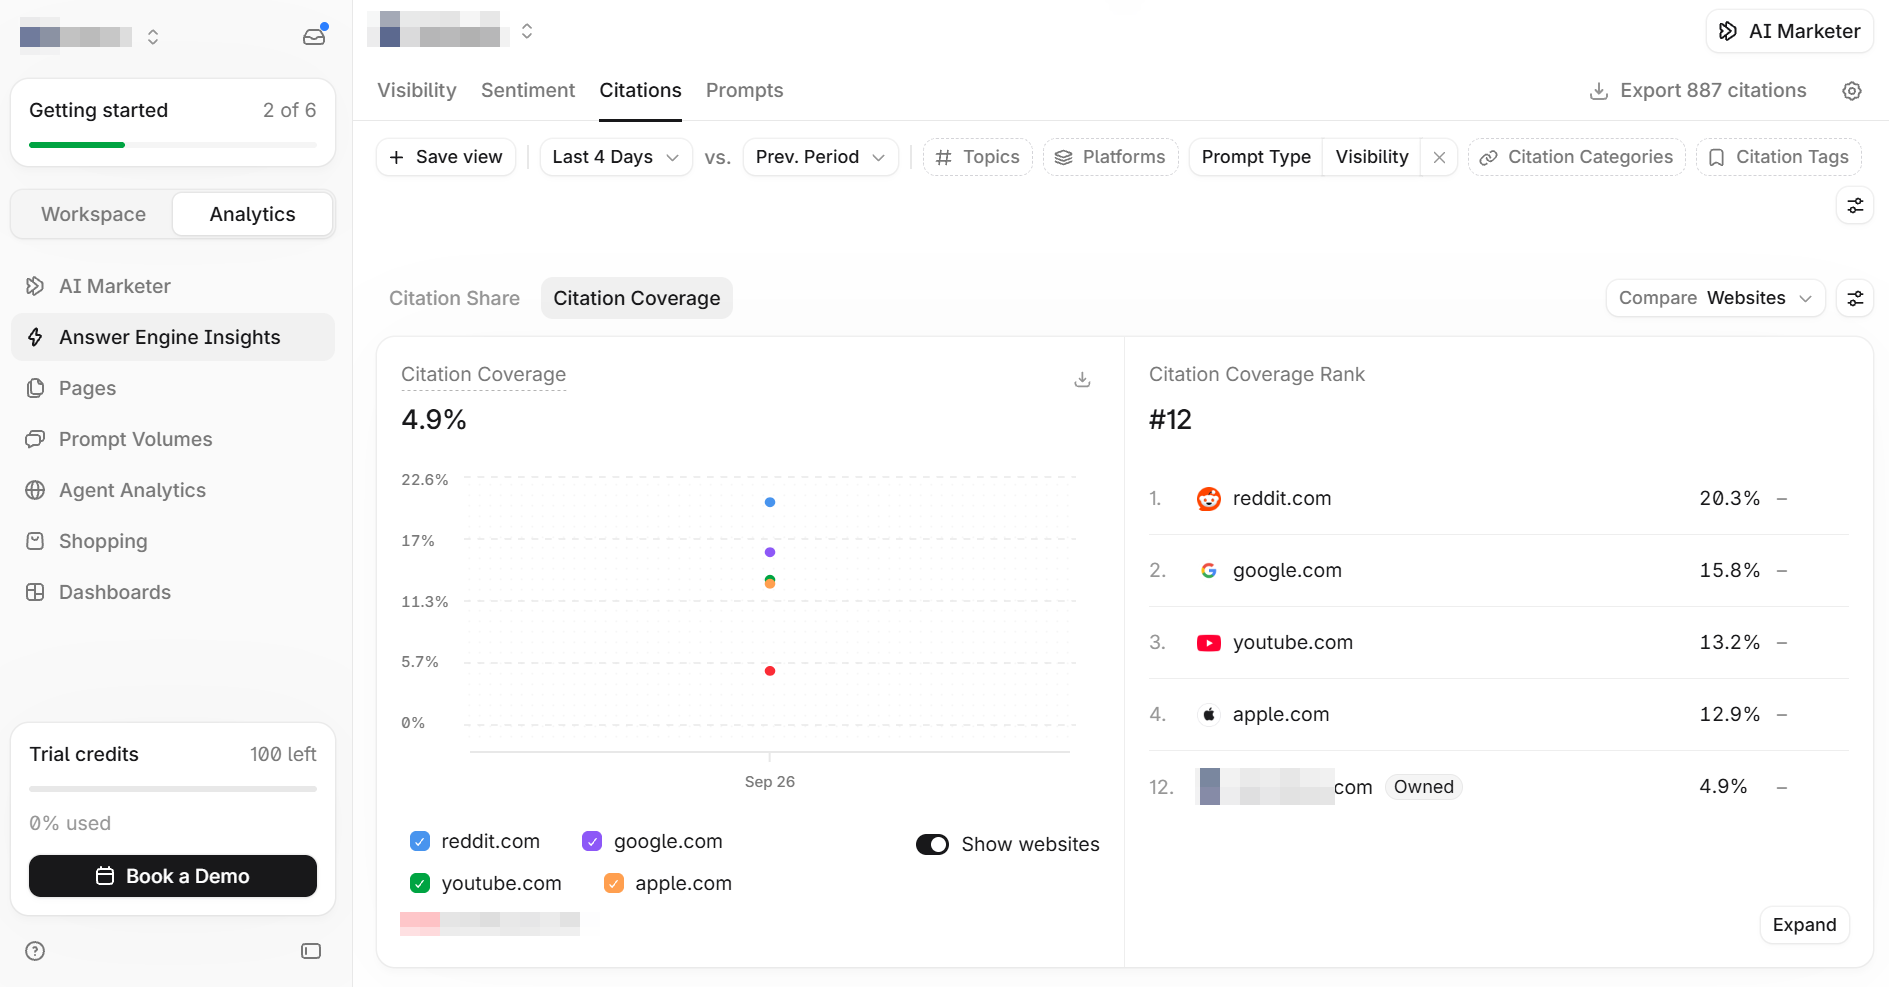Download the Citation Coverage chart
The width and height of the screenshot is (1889, 987).
1082,379
